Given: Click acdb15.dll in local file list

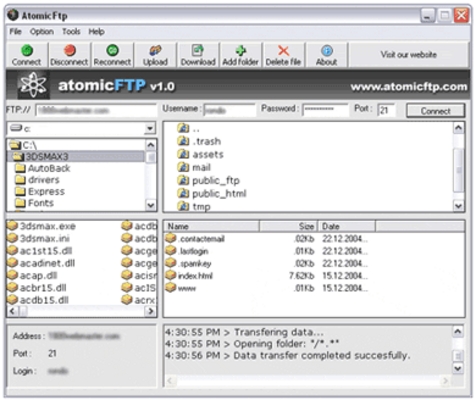Looking at the screenshot, I should pyautogui.click(x=44, y=300).
